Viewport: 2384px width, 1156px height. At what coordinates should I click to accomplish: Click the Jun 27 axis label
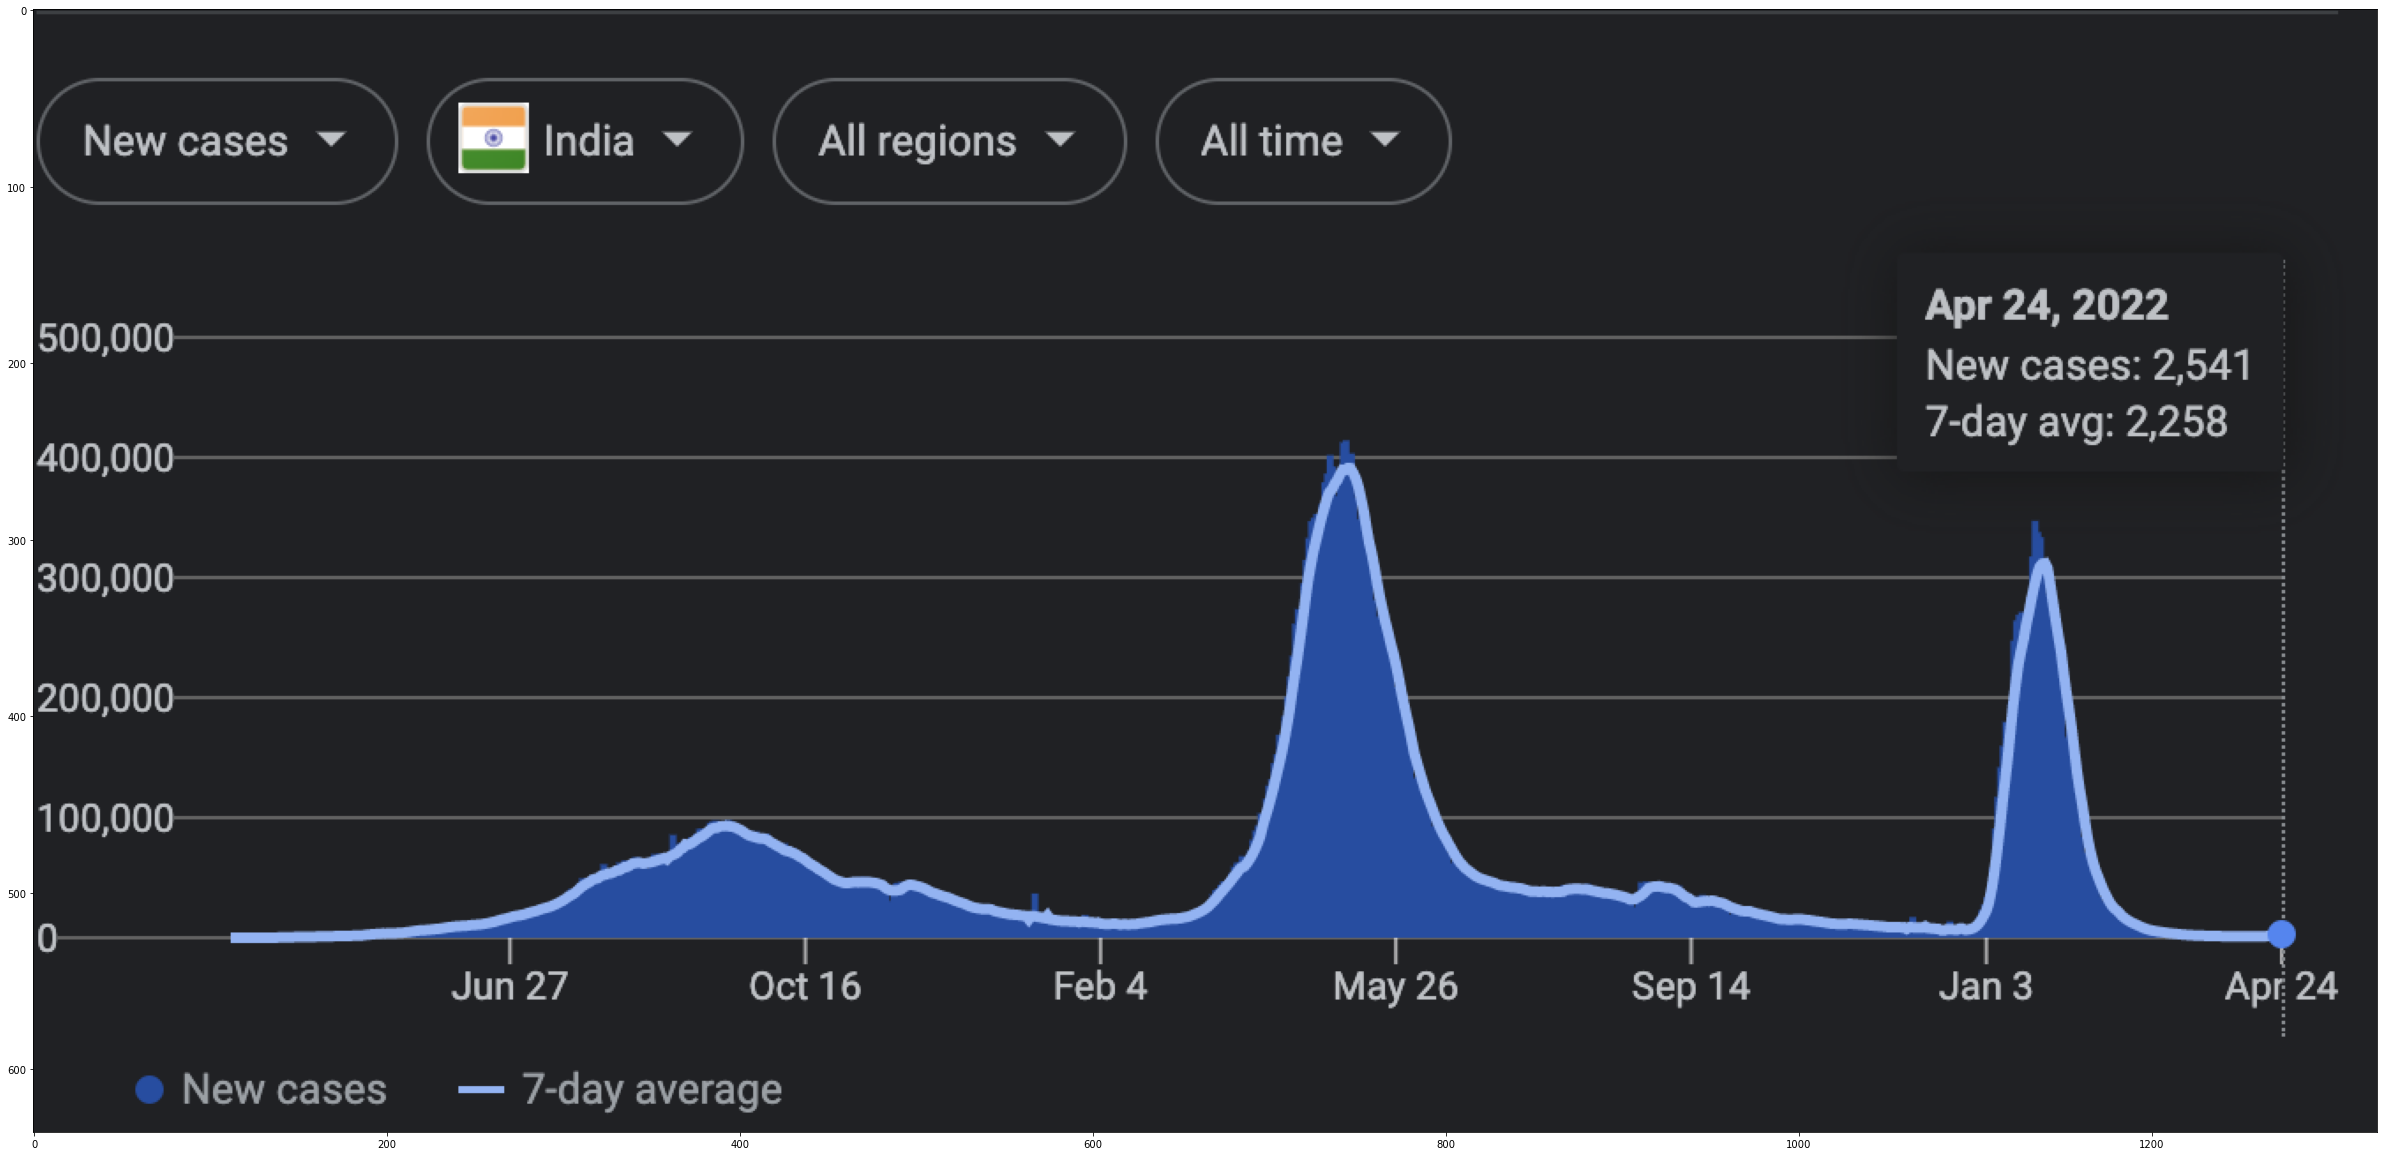(509, 987)
